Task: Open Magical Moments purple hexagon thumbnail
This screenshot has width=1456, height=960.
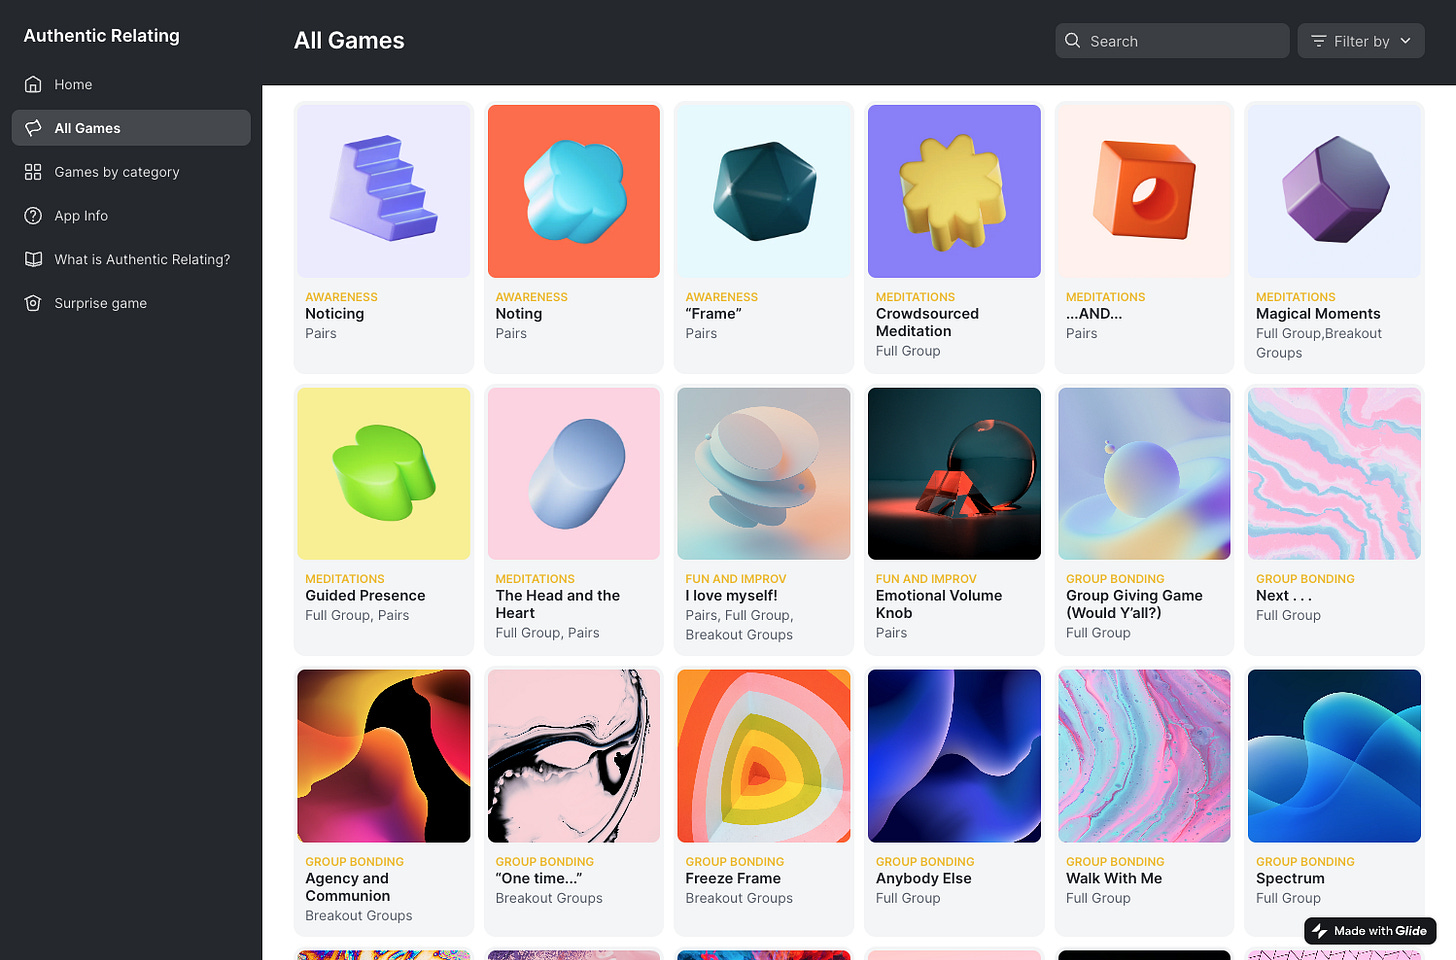Action: 1334,191
